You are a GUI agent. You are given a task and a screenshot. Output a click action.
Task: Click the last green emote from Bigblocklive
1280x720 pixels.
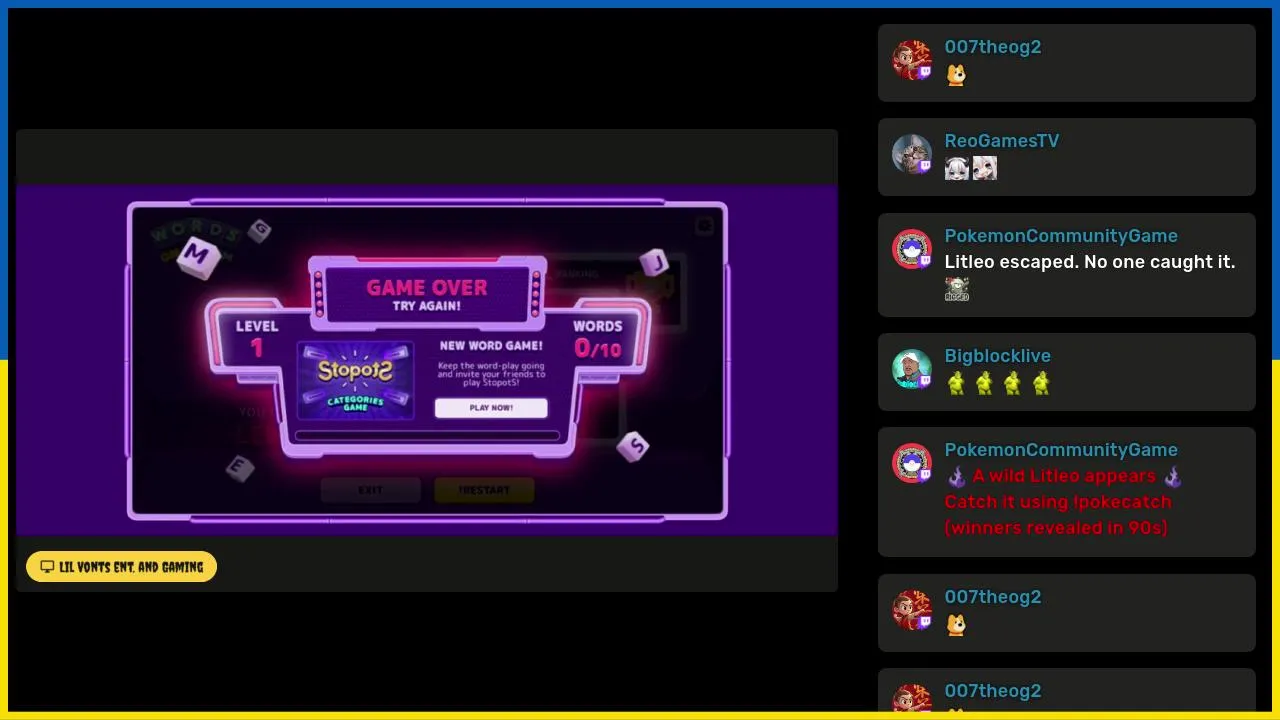tap(1041, 383)
